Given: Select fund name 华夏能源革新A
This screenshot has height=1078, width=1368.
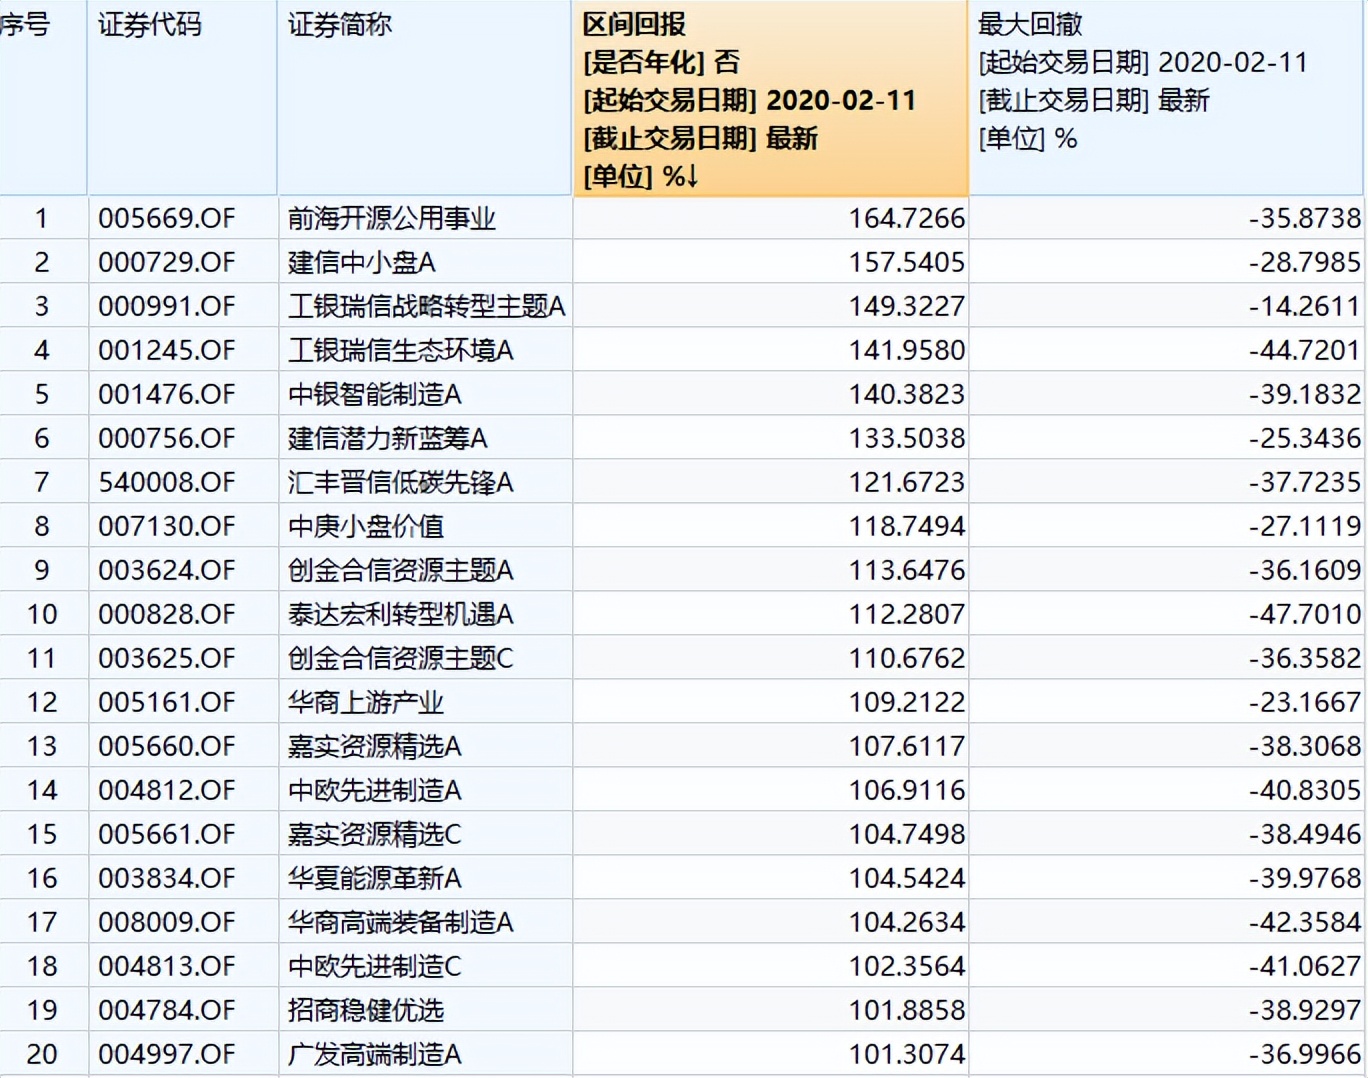Looking at the screenshot, I should pos(375,878).
